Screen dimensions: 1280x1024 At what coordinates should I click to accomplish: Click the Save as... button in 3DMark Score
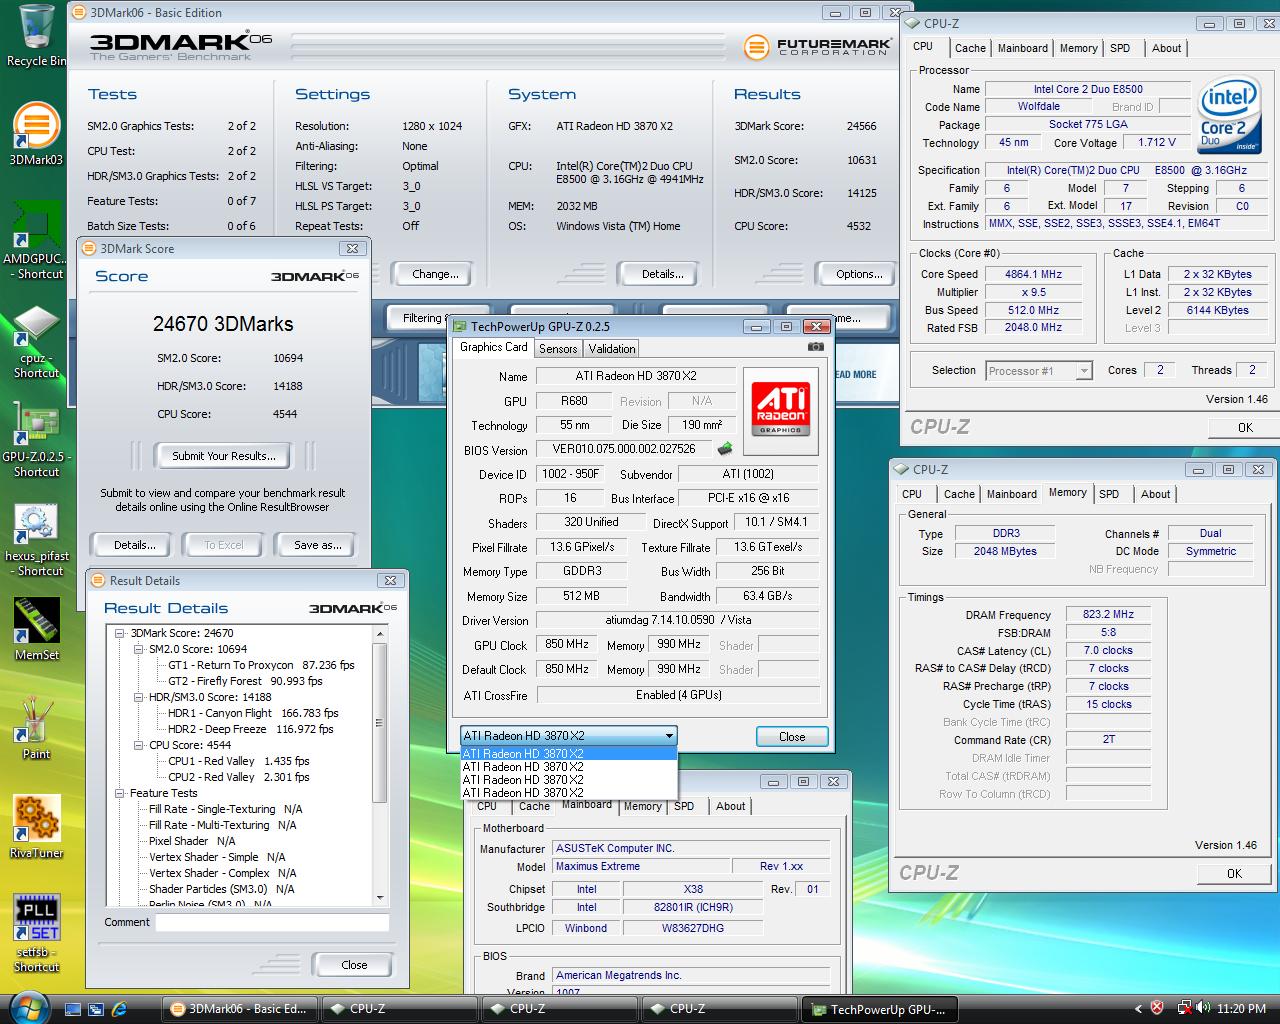(x=317, y=545)
